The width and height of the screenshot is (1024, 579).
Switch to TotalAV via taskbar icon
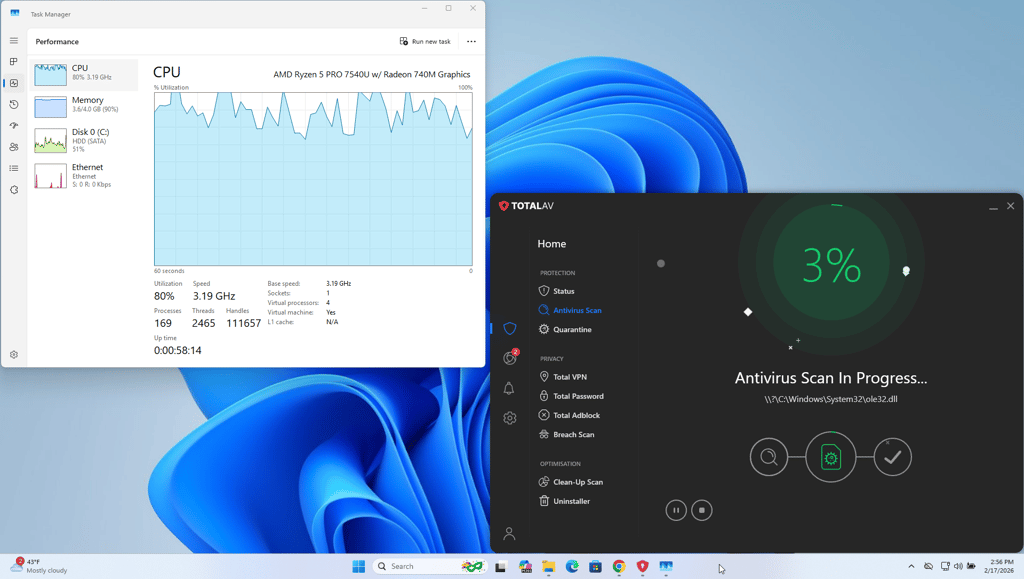click(x=643, y=567)
